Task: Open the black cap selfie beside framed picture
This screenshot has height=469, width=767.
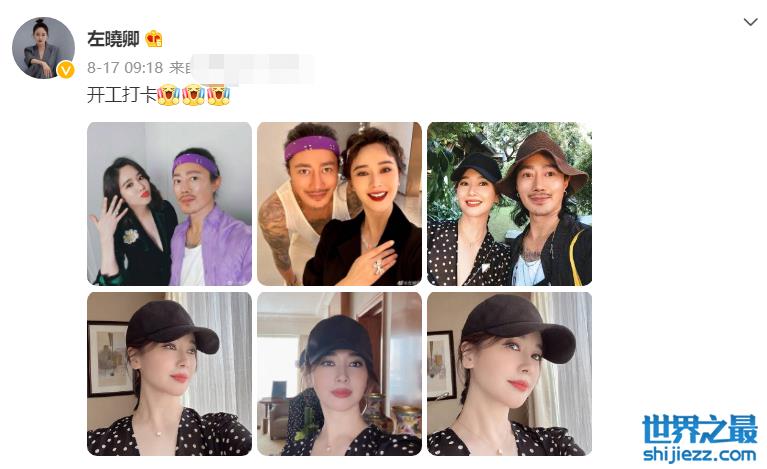Action: click(x=169, y=374)
